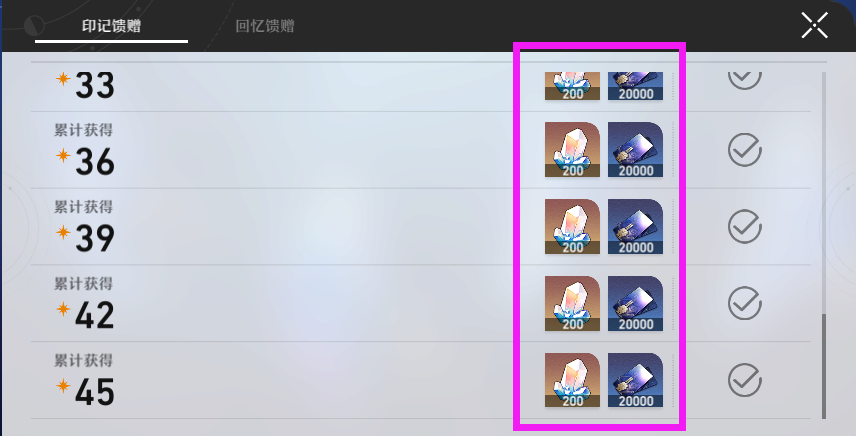Open the 20000 credit icon in row 42
The image size is (856, 436).
tap(635, 303)
